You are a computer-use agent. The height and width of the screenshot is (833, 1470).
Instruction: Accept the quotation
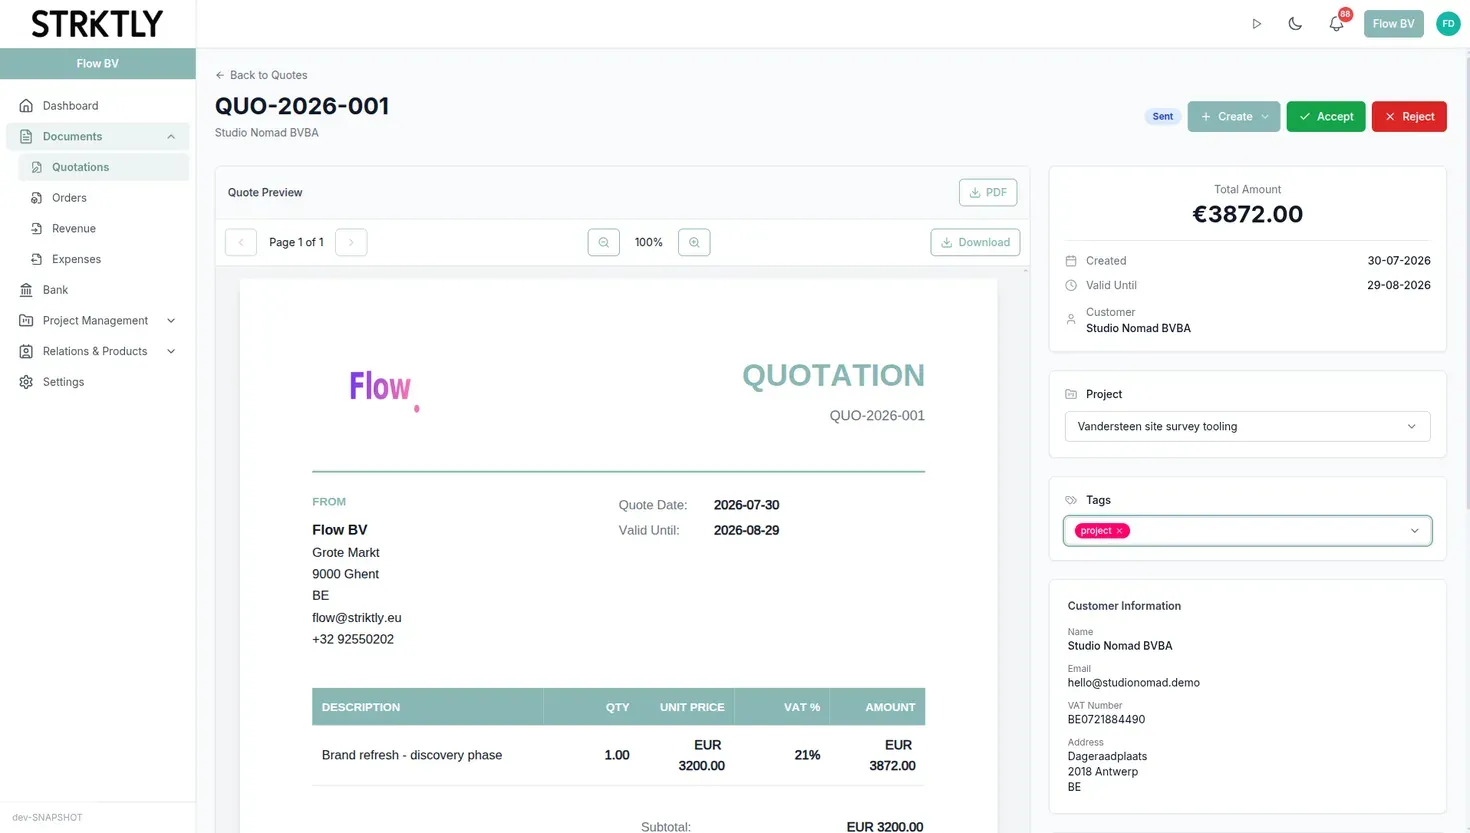[1325, 116]
